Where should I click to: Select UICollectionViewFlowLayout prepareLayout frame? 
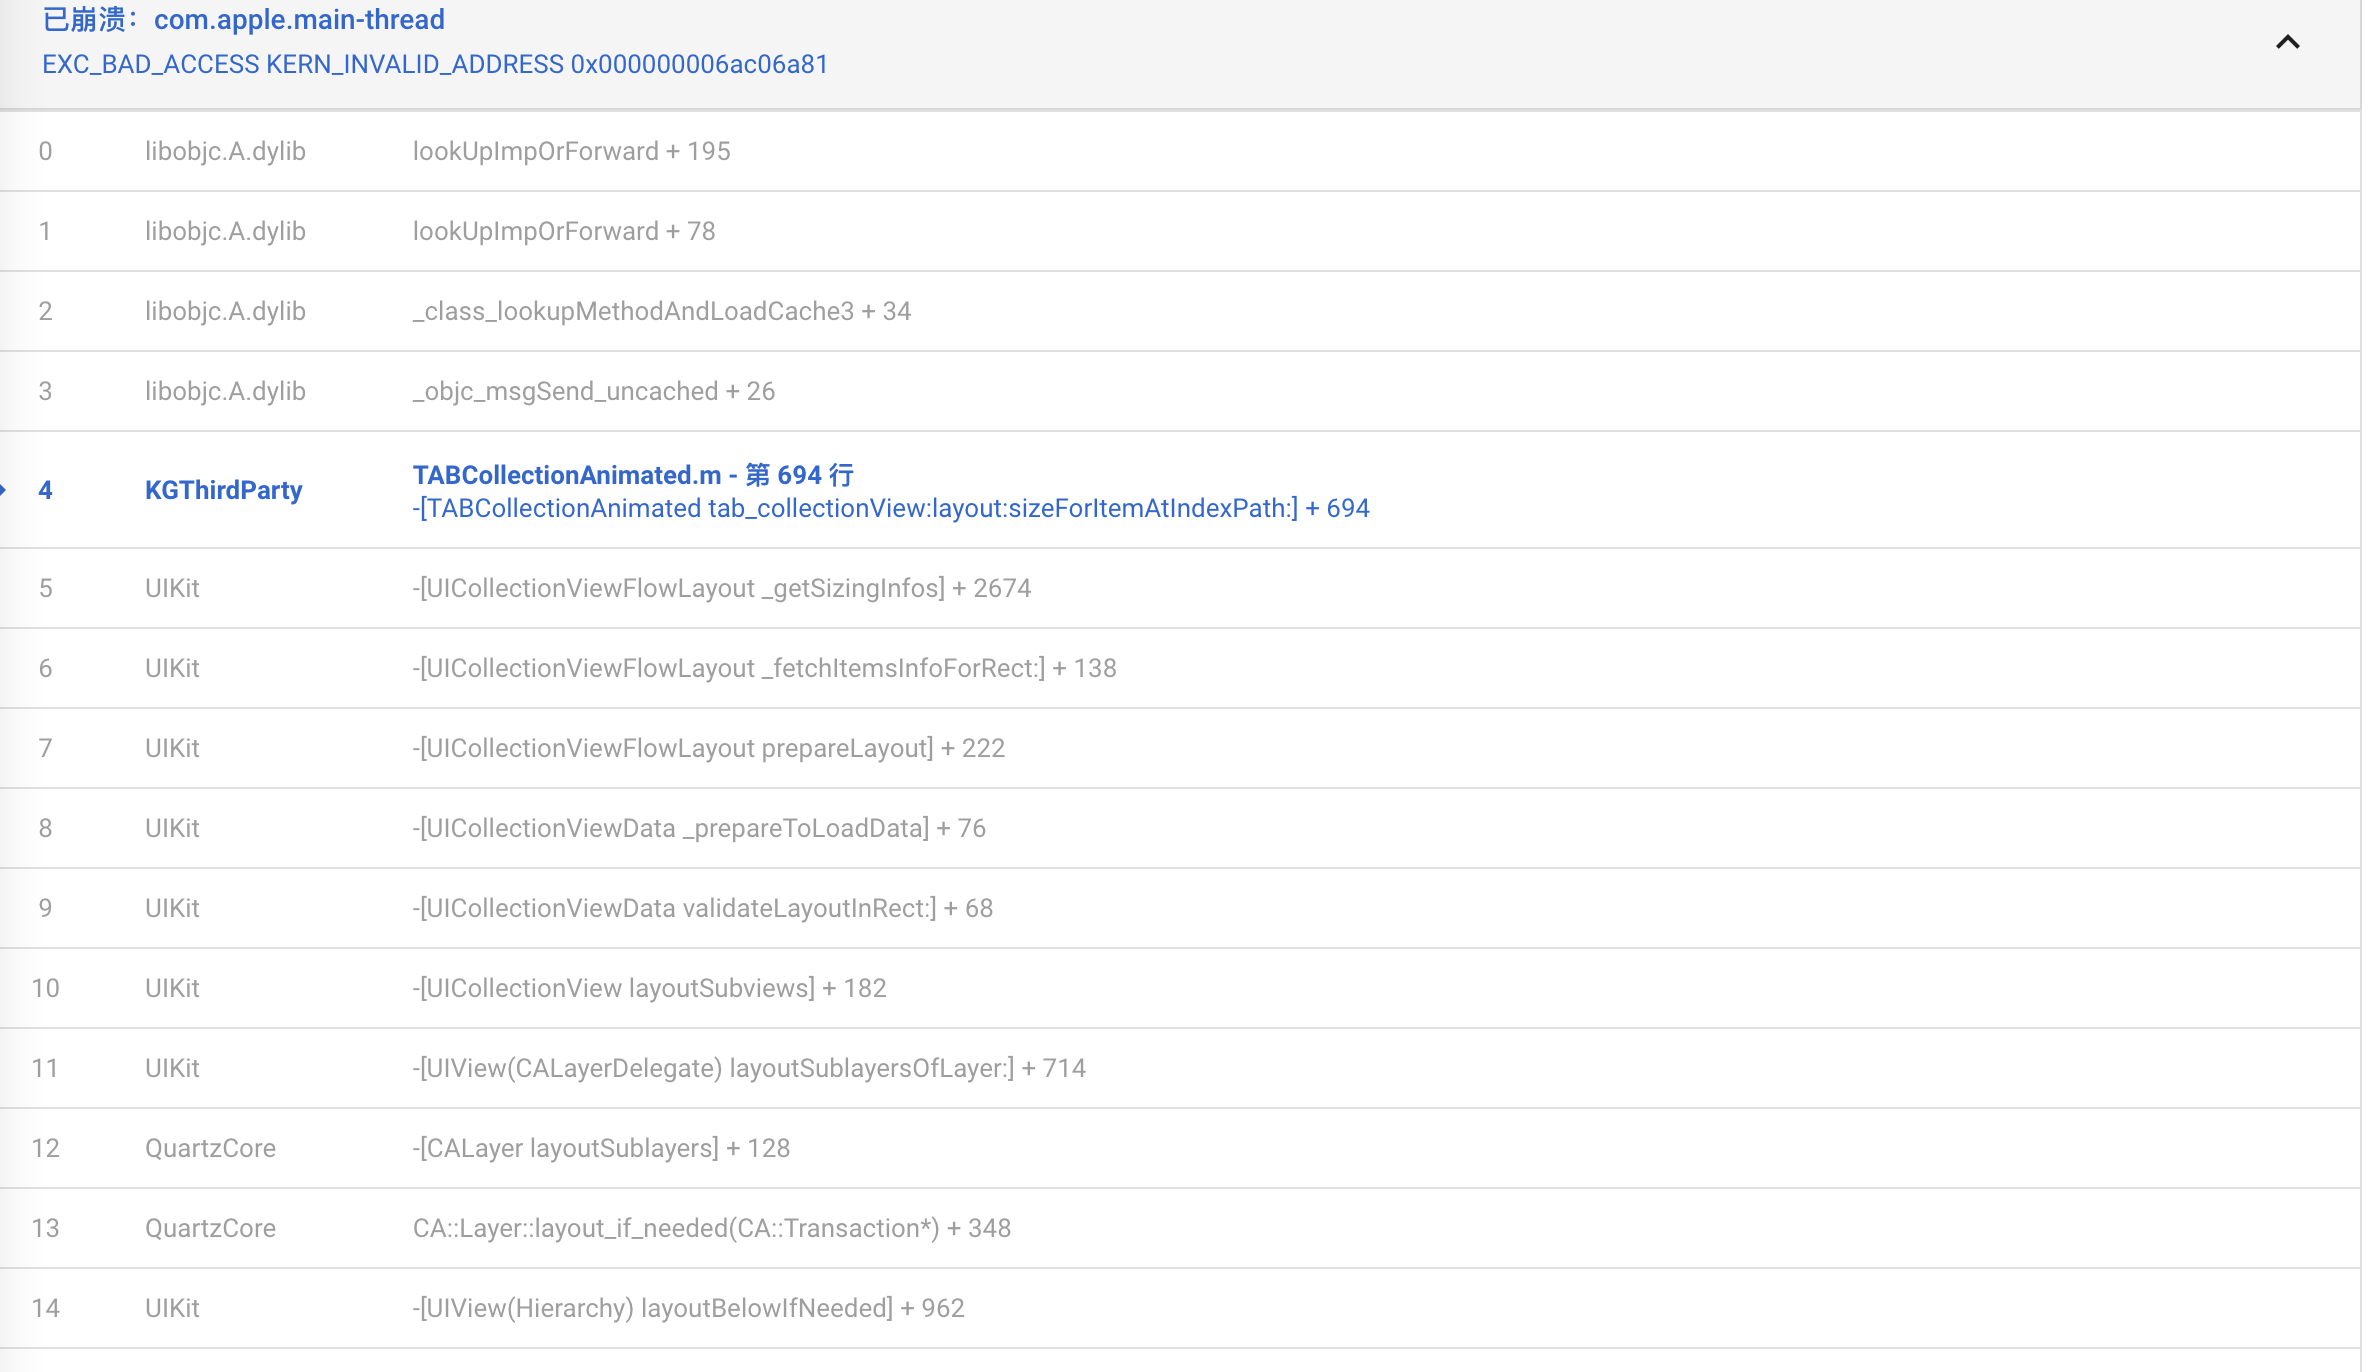pyautogui.click(x=1180, y=748)
